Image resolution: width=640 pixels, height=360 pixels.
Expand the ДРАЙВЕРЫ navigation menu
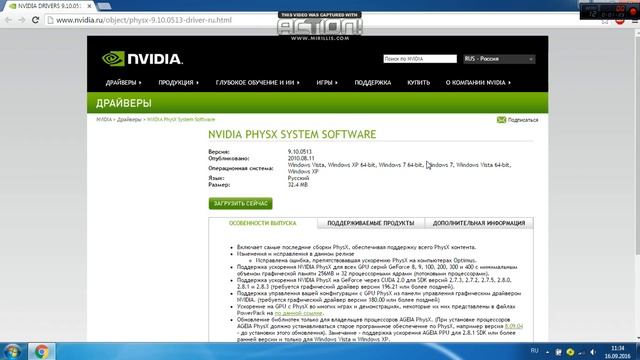click(x=123, y=82)
